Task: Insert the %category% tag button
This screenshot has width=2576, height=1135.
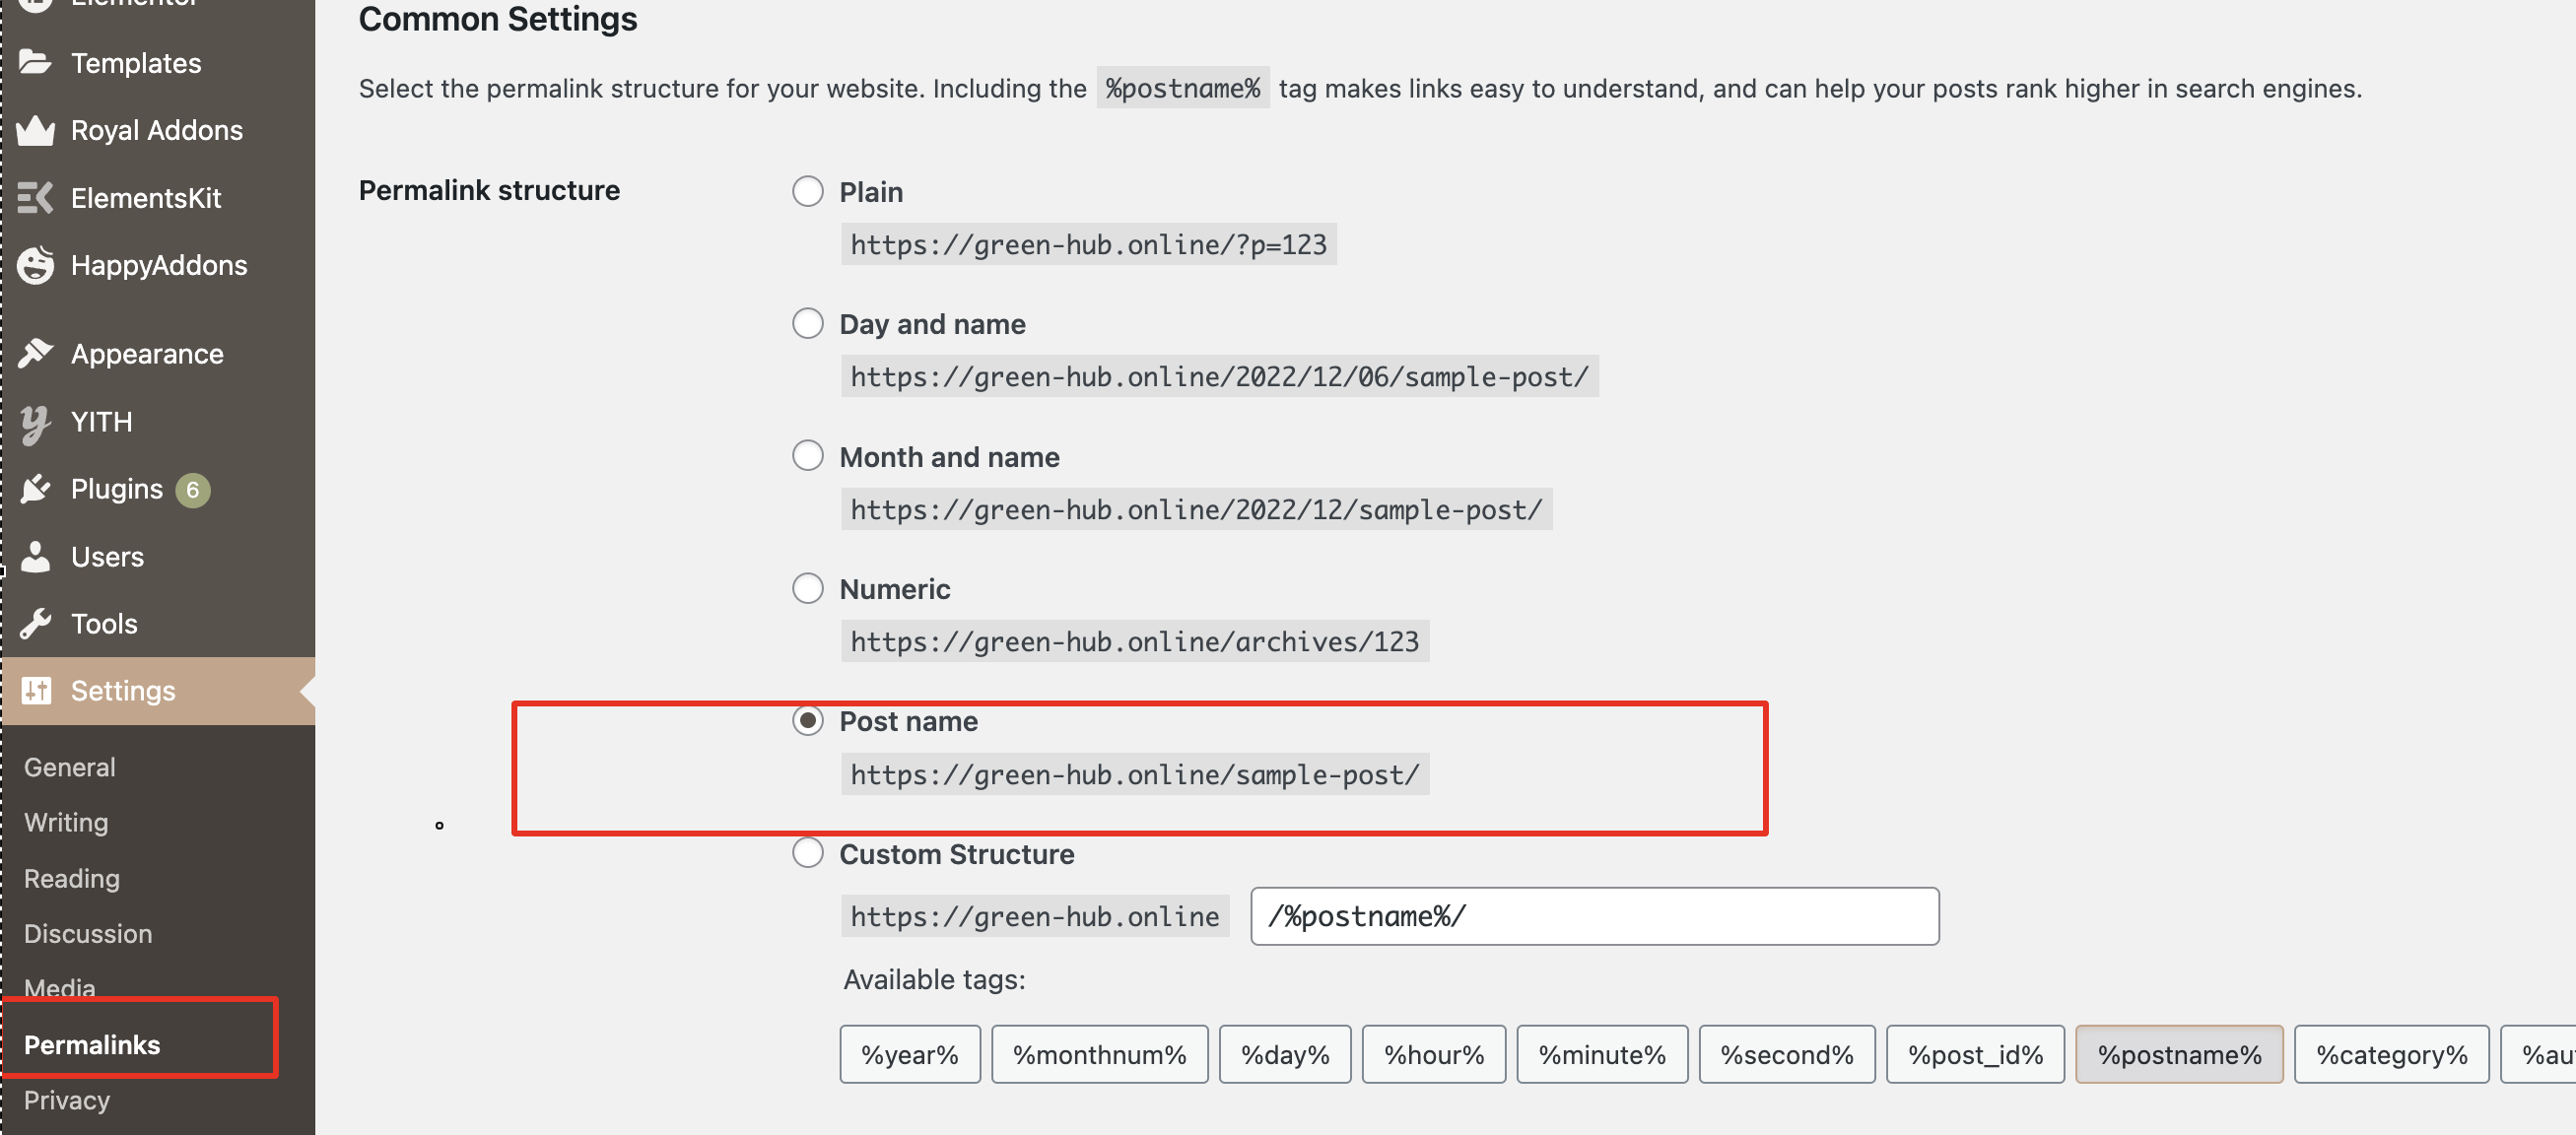Action: tap(2391, 1054)
